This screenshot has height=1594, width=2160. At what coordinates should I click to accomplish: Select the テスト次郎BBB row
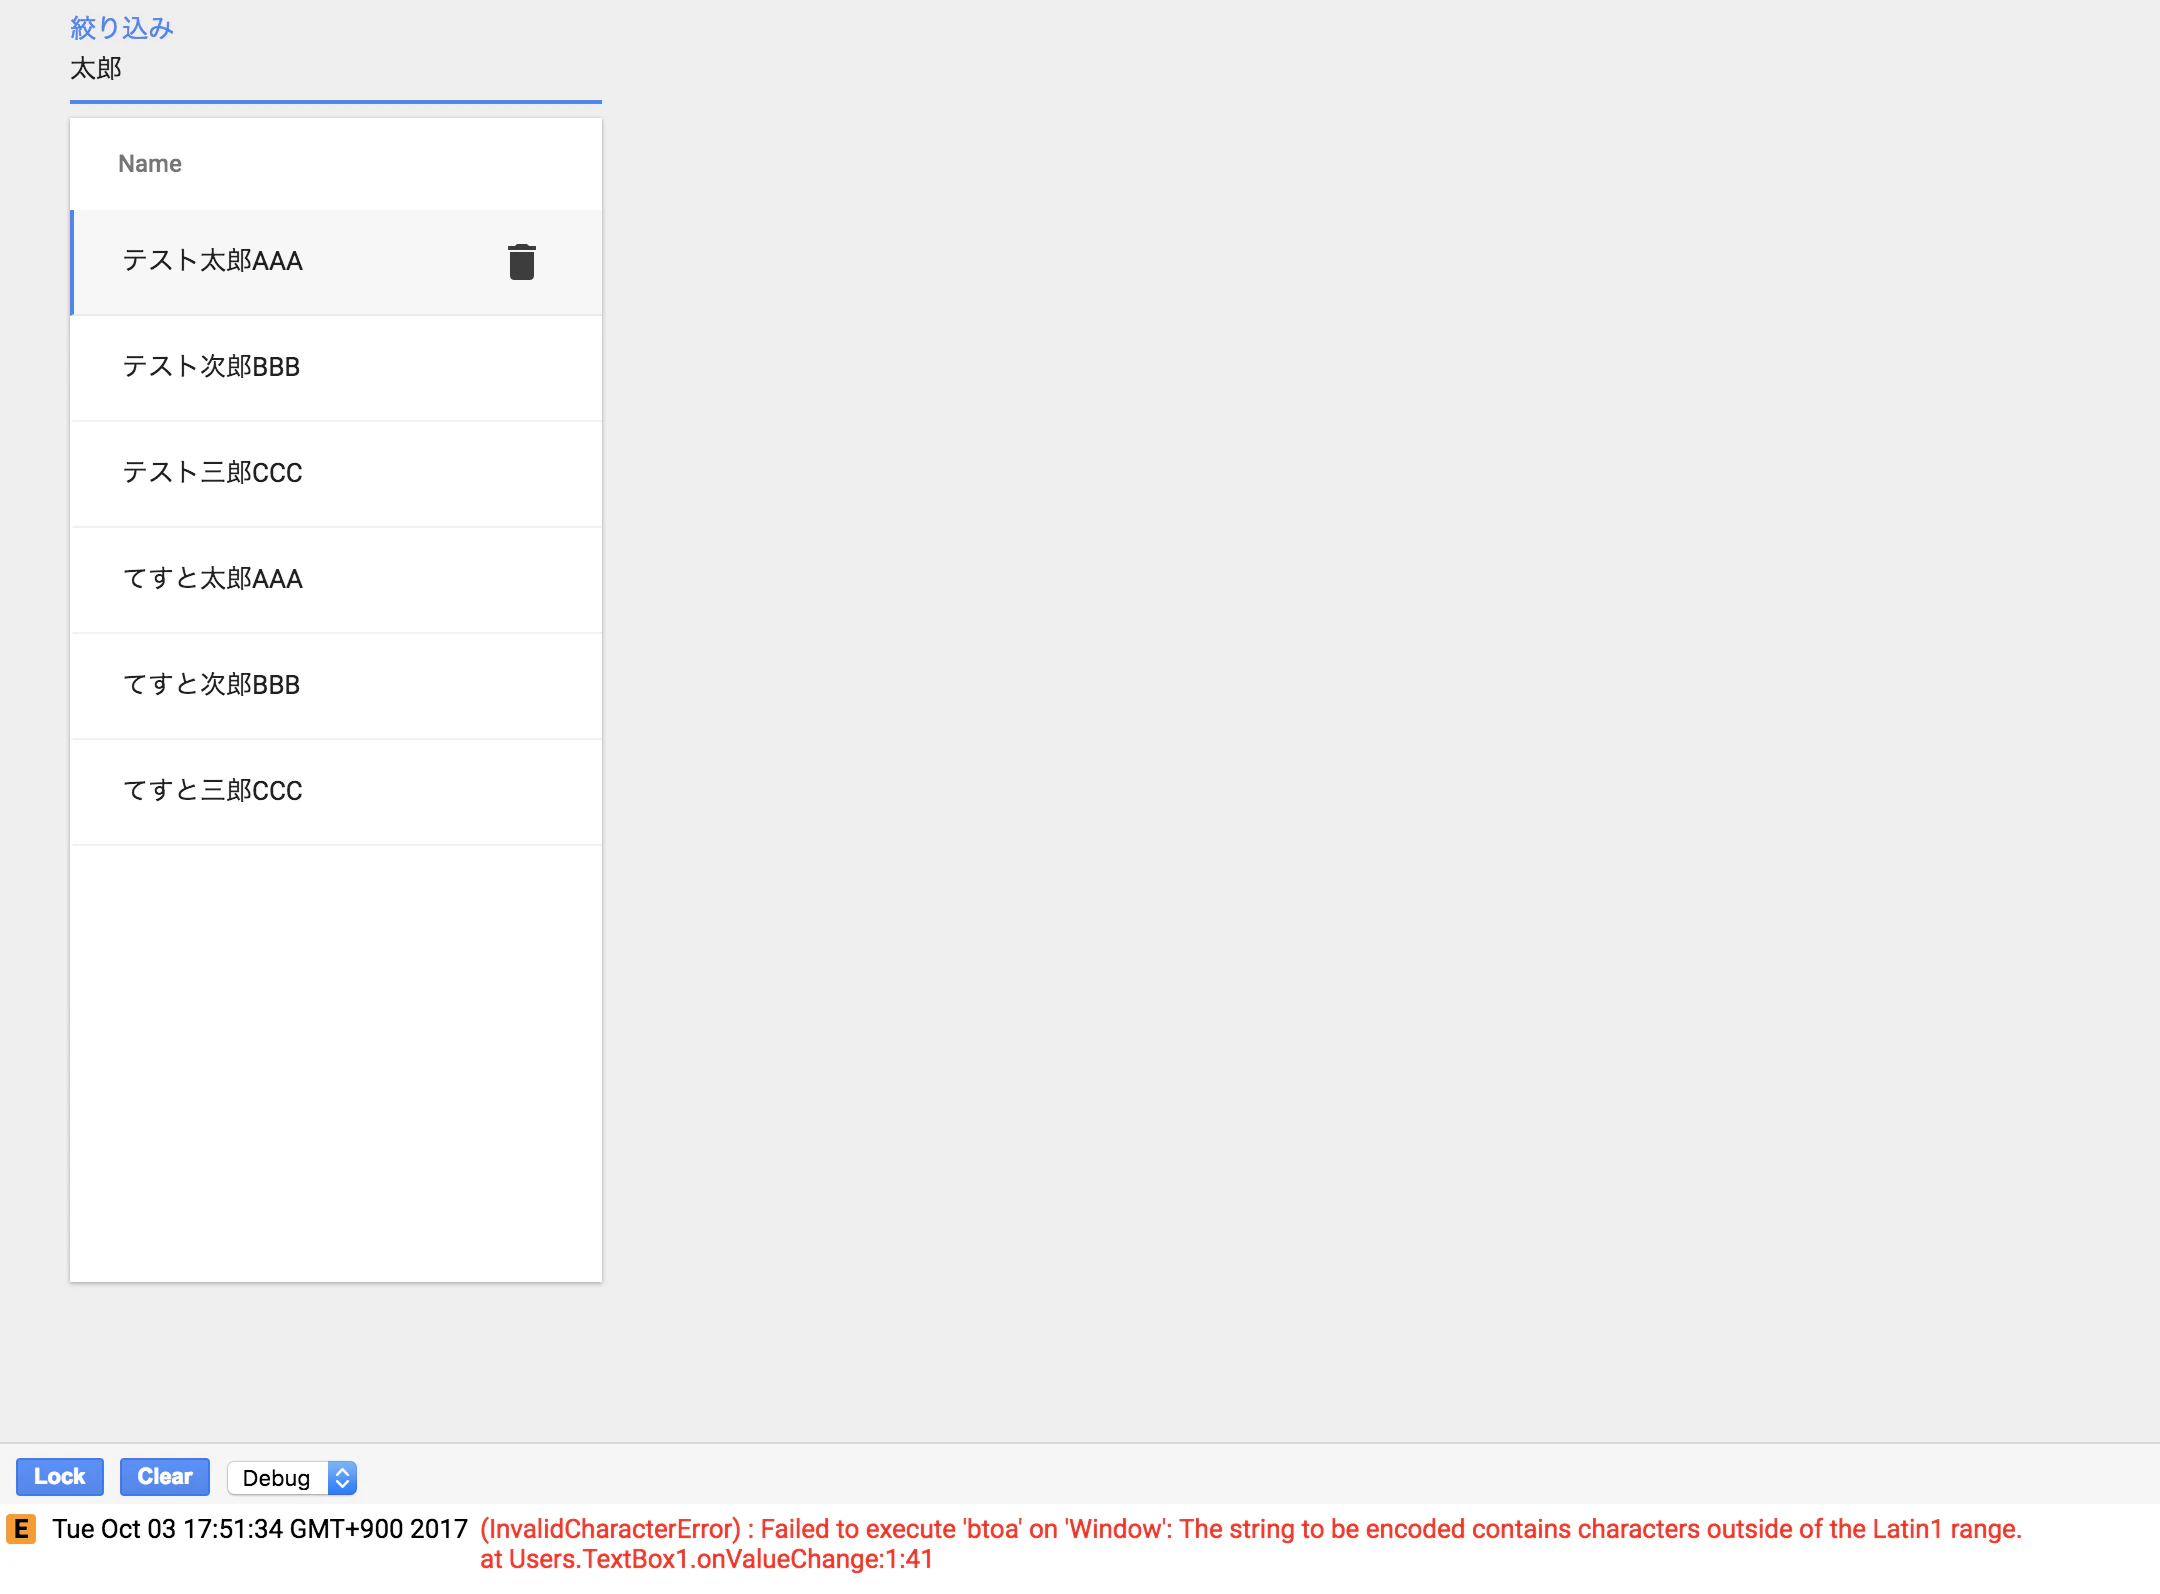(x=336, y=368)
